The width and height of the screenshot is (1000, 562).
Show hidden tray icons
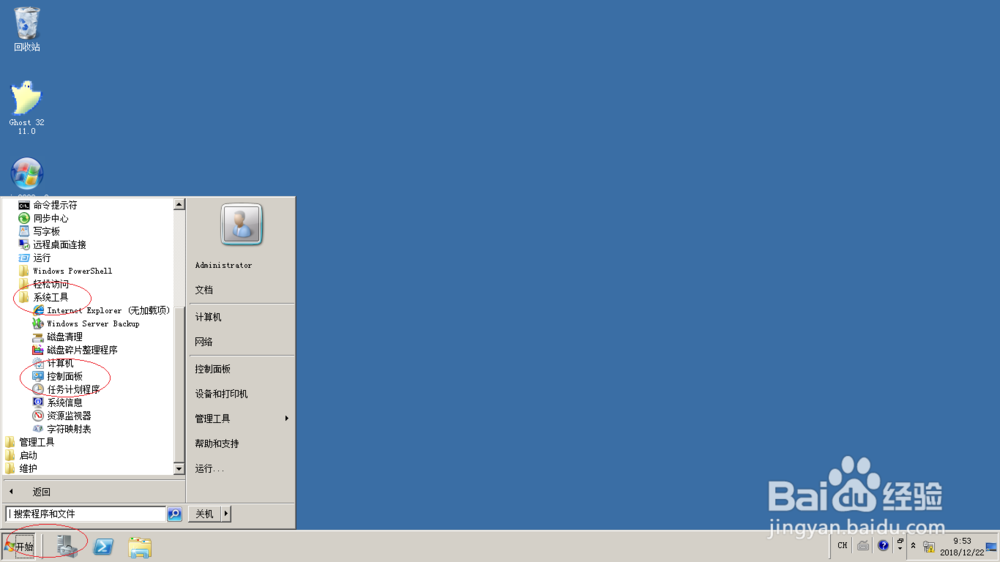coord(913,546)
